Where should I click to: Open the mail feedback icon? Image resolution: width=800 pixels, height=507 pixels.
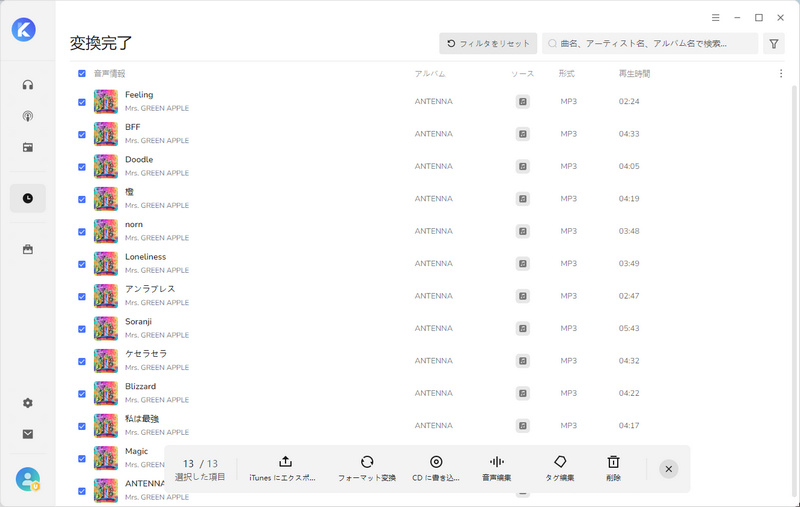click(28, 434)
